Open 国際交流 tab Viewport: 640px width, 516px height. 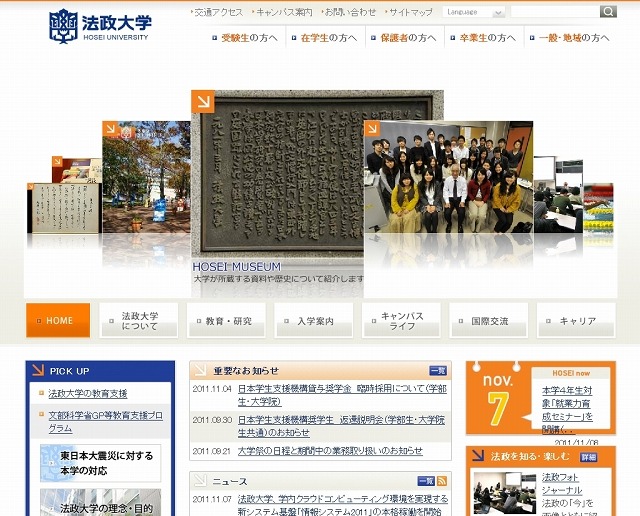point(488,320)
